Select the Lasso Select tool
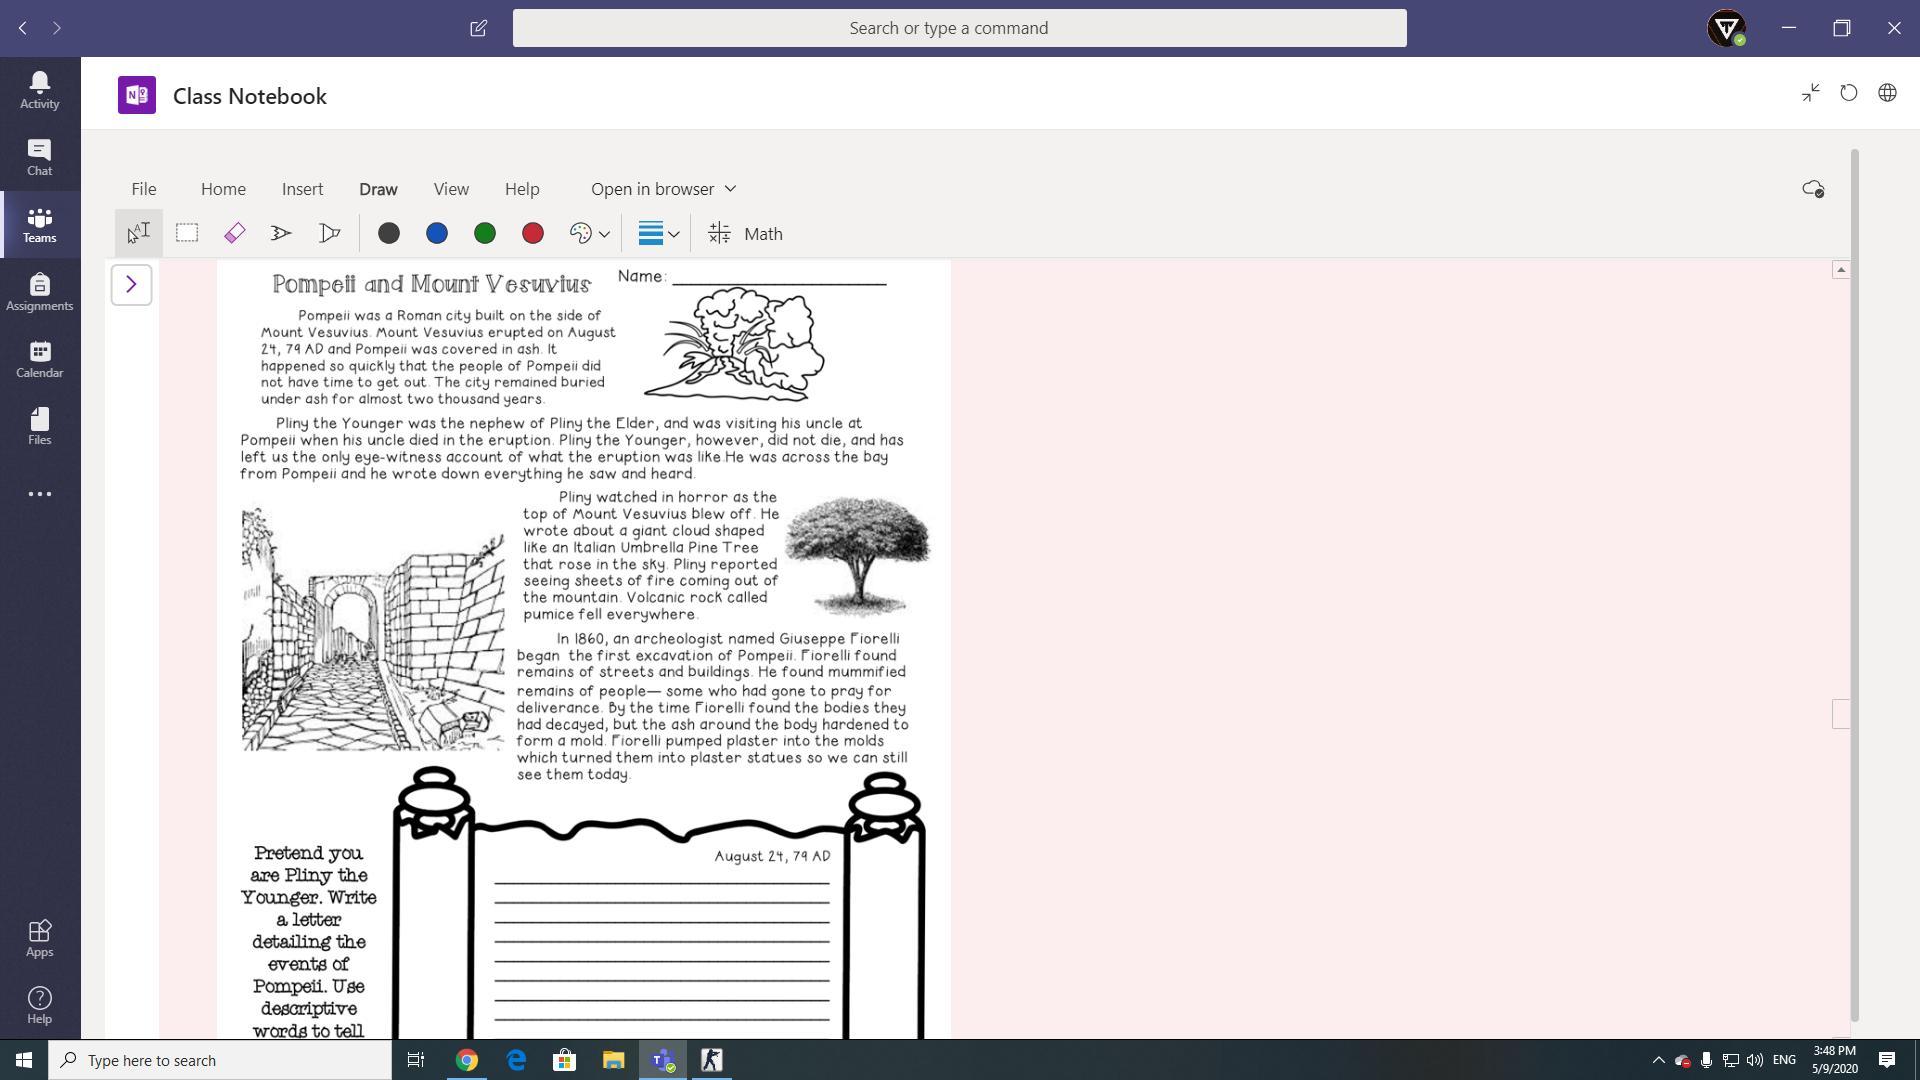The width and height of the screenshot is (1920, 1080). (x=187, y=233)
